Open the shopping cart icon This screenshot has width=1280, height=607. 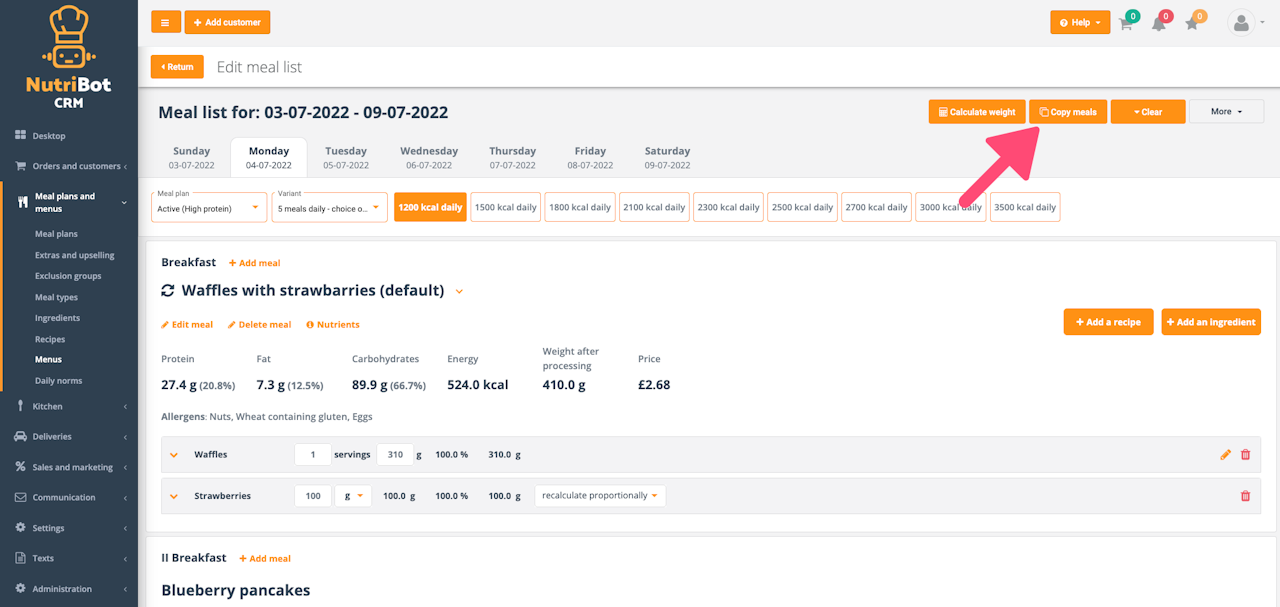(x=1126, y=23)
